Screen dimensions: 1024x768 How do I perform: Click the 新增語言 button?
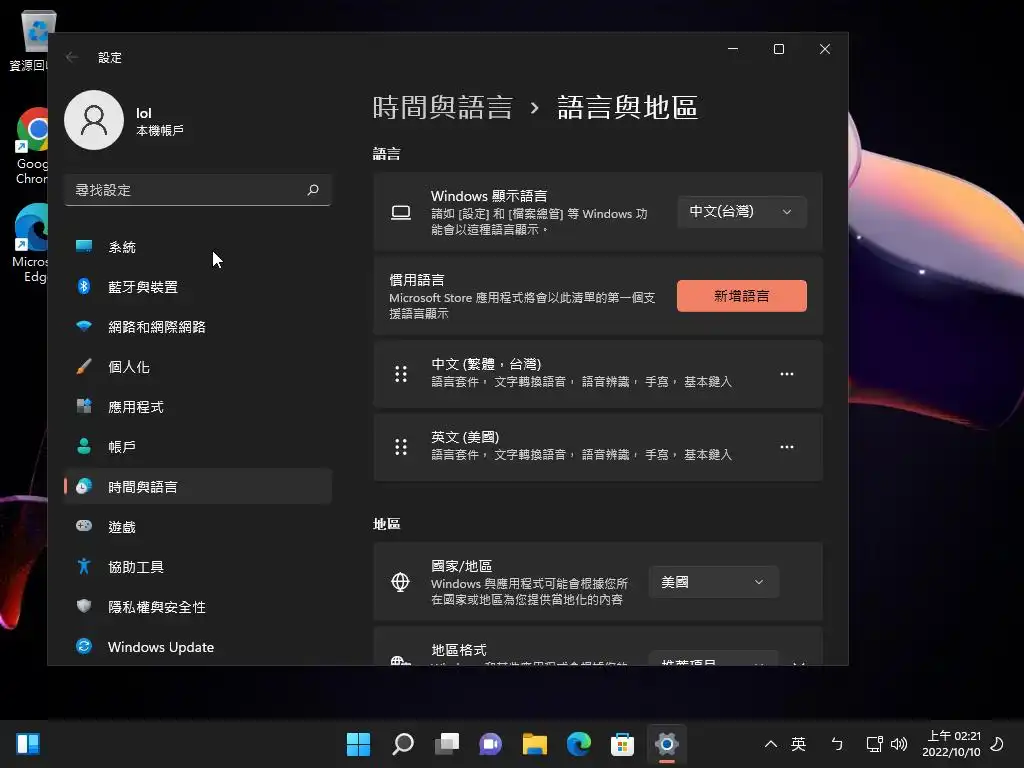pyautogui.click(x=742, y=296)
